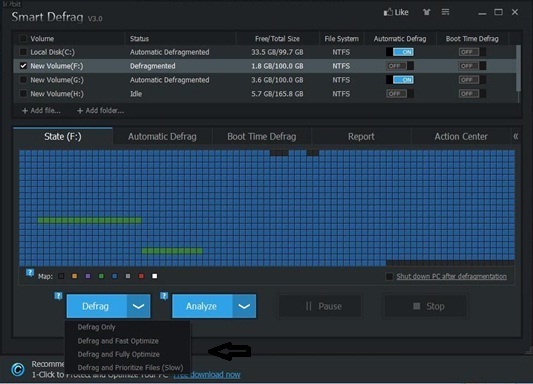The image size is (533, 384).
Task: Click the purple map legend swatch
Action: pyautogui.click(x=88, y=276)
